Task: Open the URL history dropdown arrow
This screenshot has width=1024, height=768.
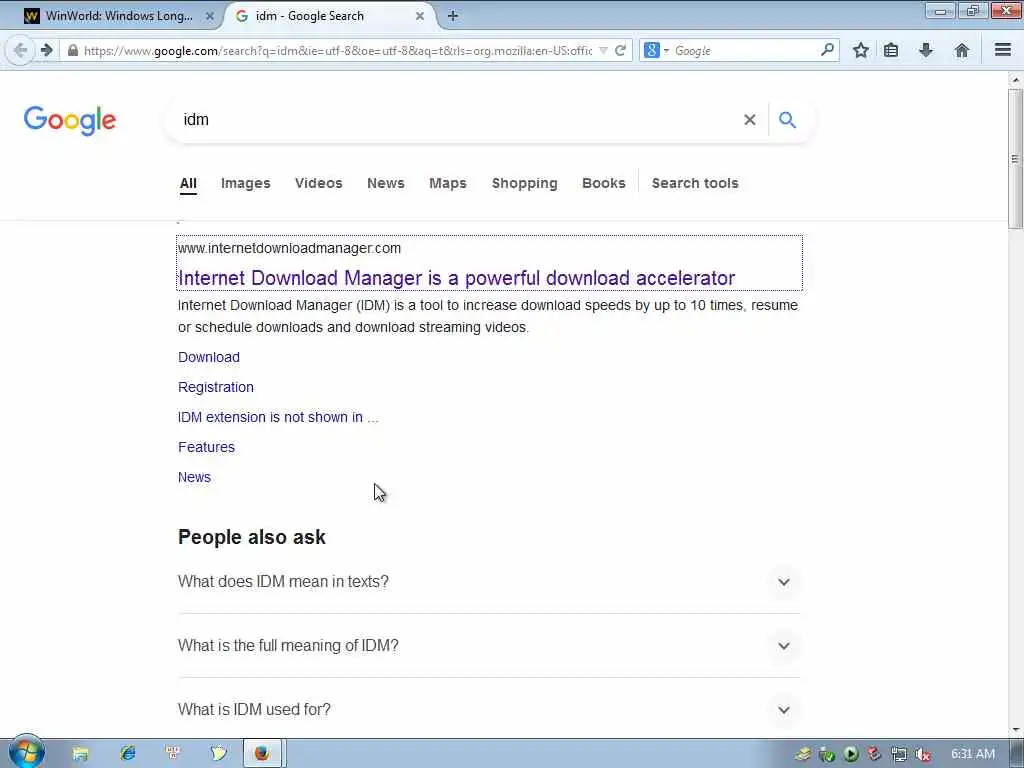Action: click(x=603, y=50)
